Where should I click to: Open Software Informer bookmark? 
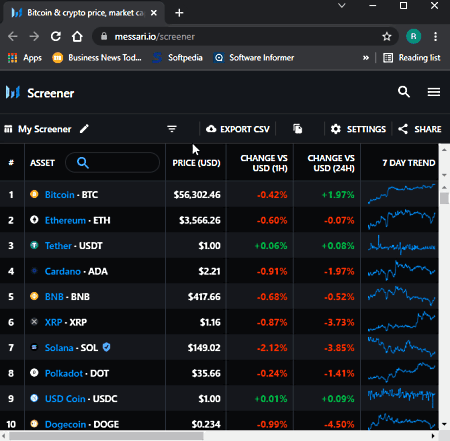pyautogui.click(x=254, y=58)
